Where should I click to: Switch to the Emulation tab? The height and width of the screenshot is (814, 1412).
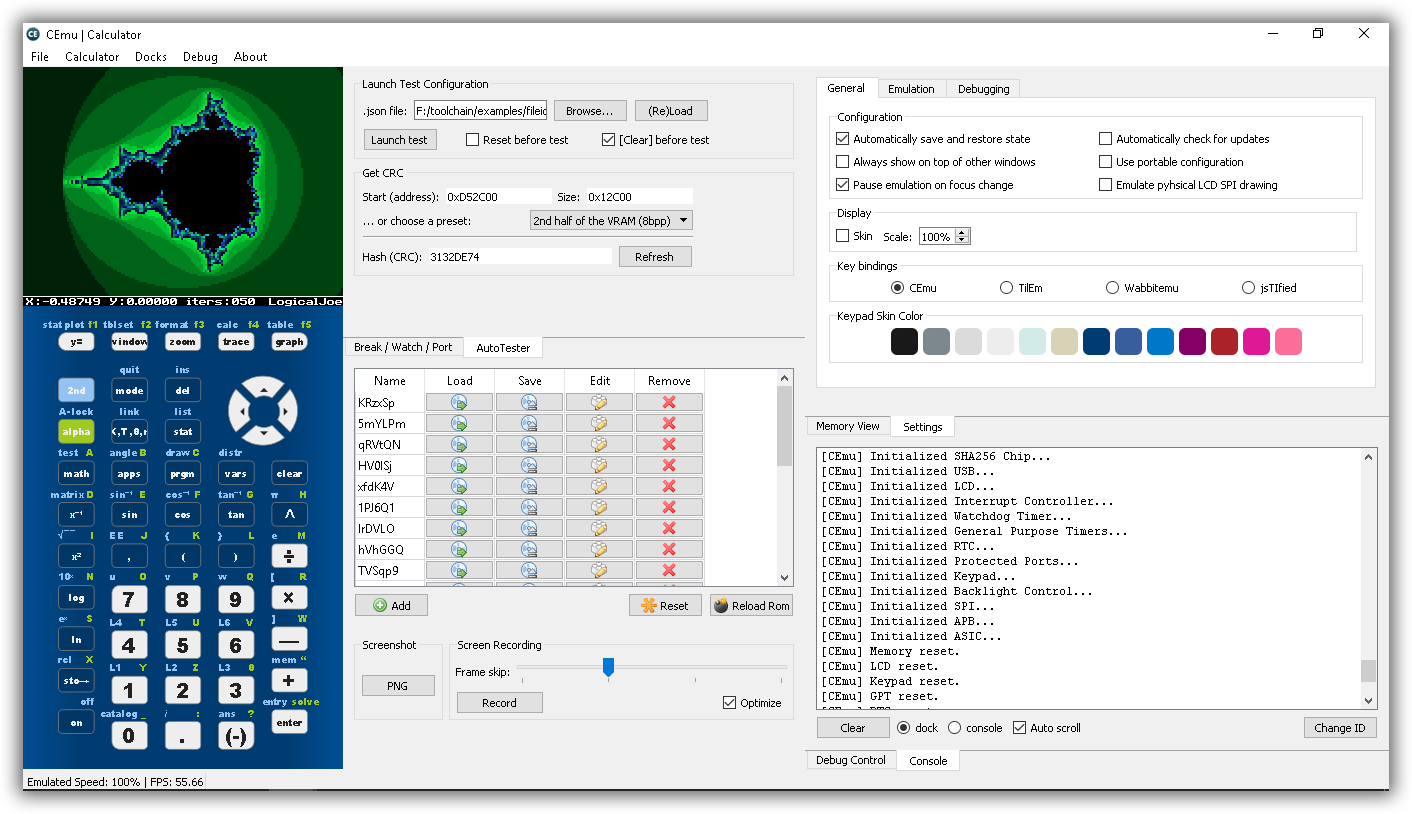tap(911, 88)
